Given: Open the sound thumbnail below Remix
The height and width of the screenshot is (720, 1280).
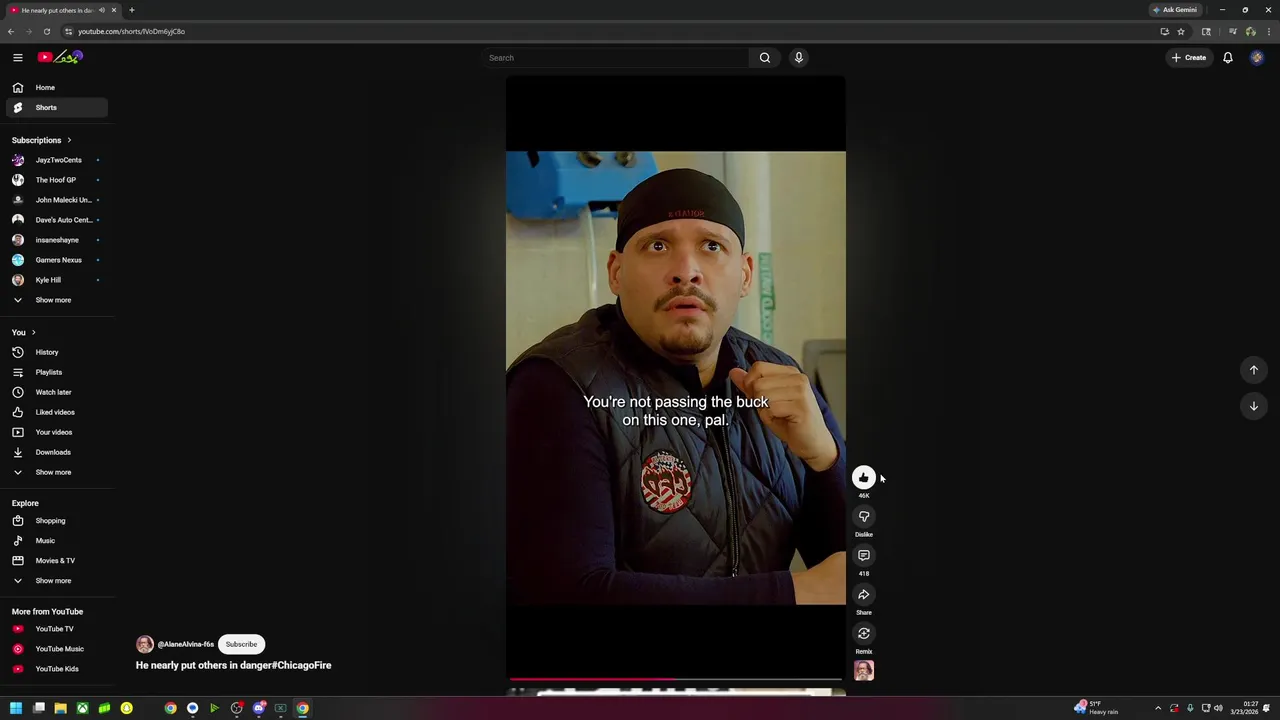Looking at the screenshot, I should click(x=864, y=671).
